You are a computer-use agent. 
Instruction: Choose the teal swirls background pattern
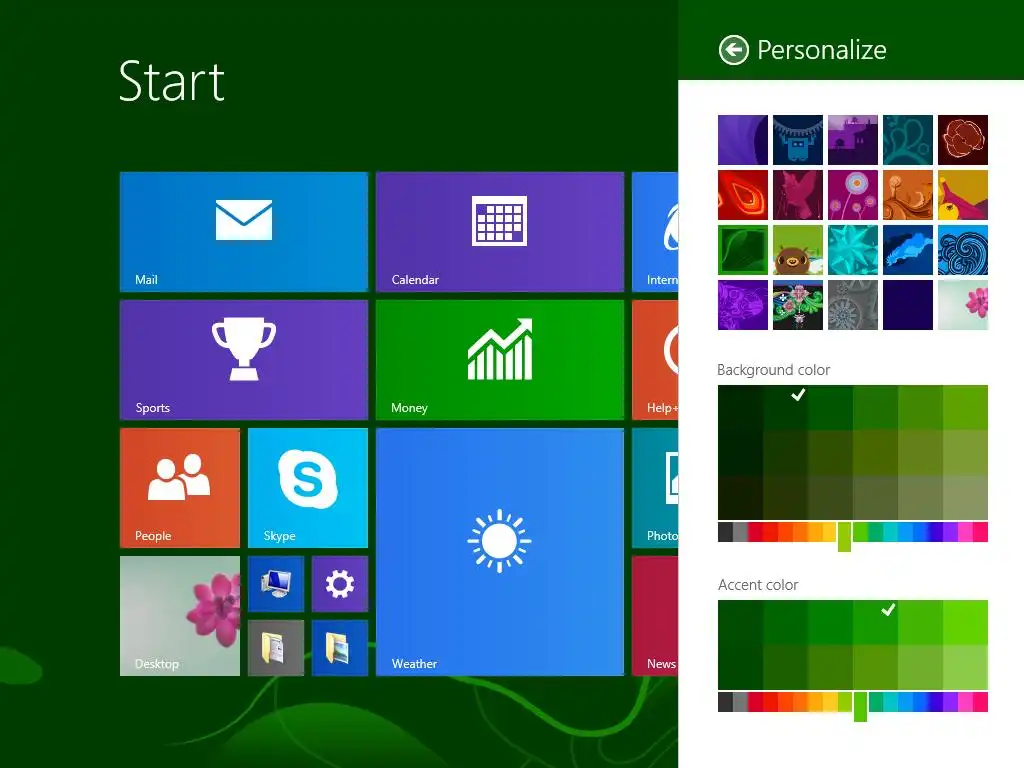(908, 140)
